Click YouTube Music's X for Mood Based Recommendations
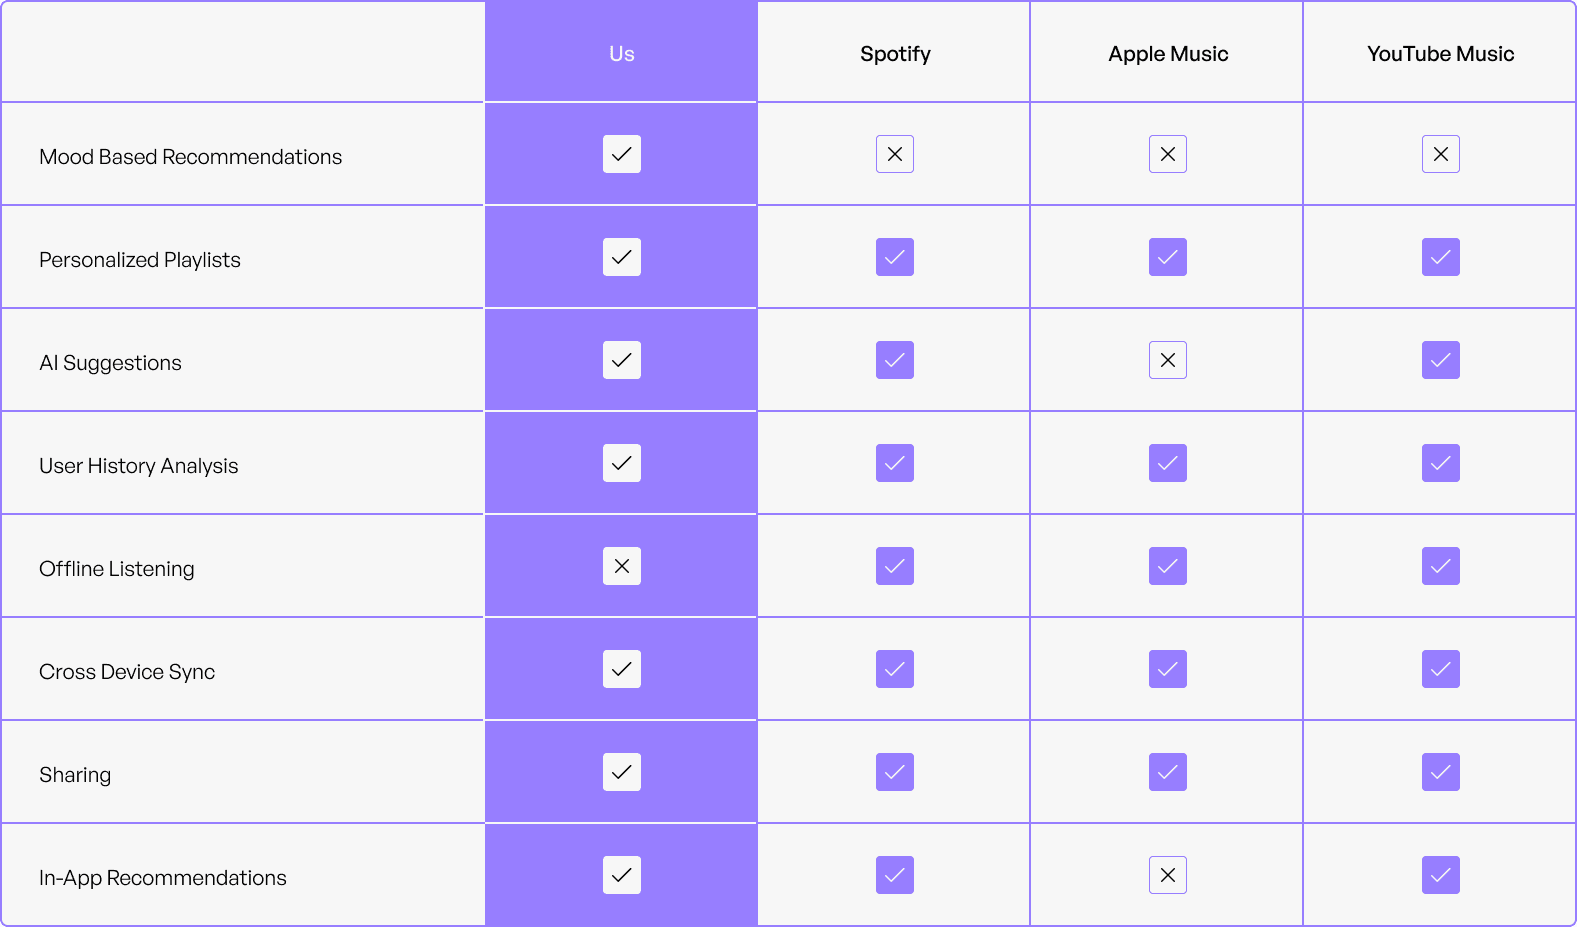This screenshot has width=1577, height=927. click(1441, 154)
